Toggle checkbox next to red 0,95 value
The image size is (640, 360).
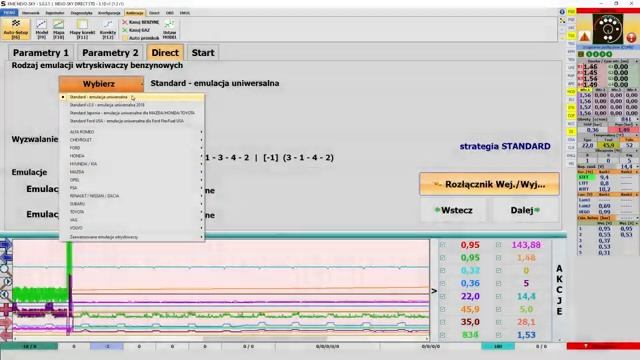pyautogui.click(x=442, y=245)
